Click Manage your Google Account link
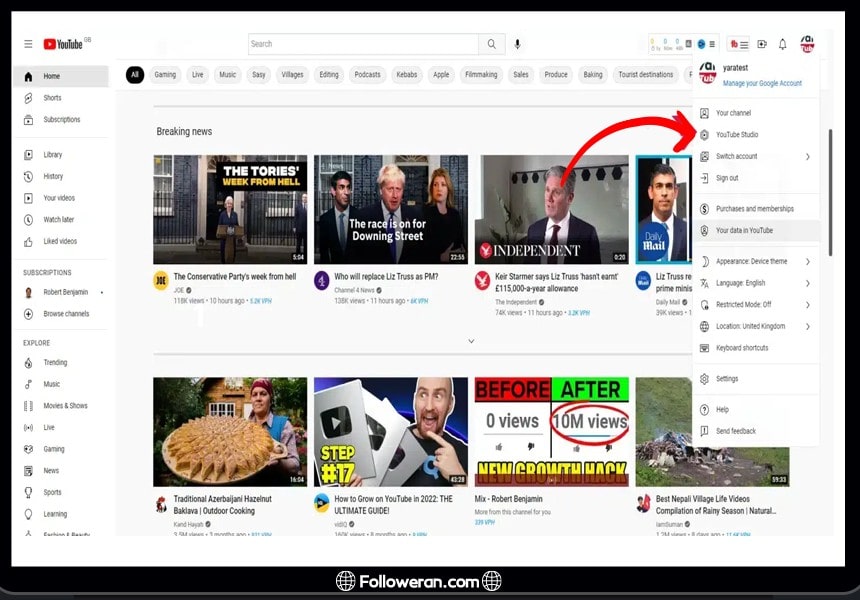Screen dimensions: 860x600 click(x=762, y=83)
